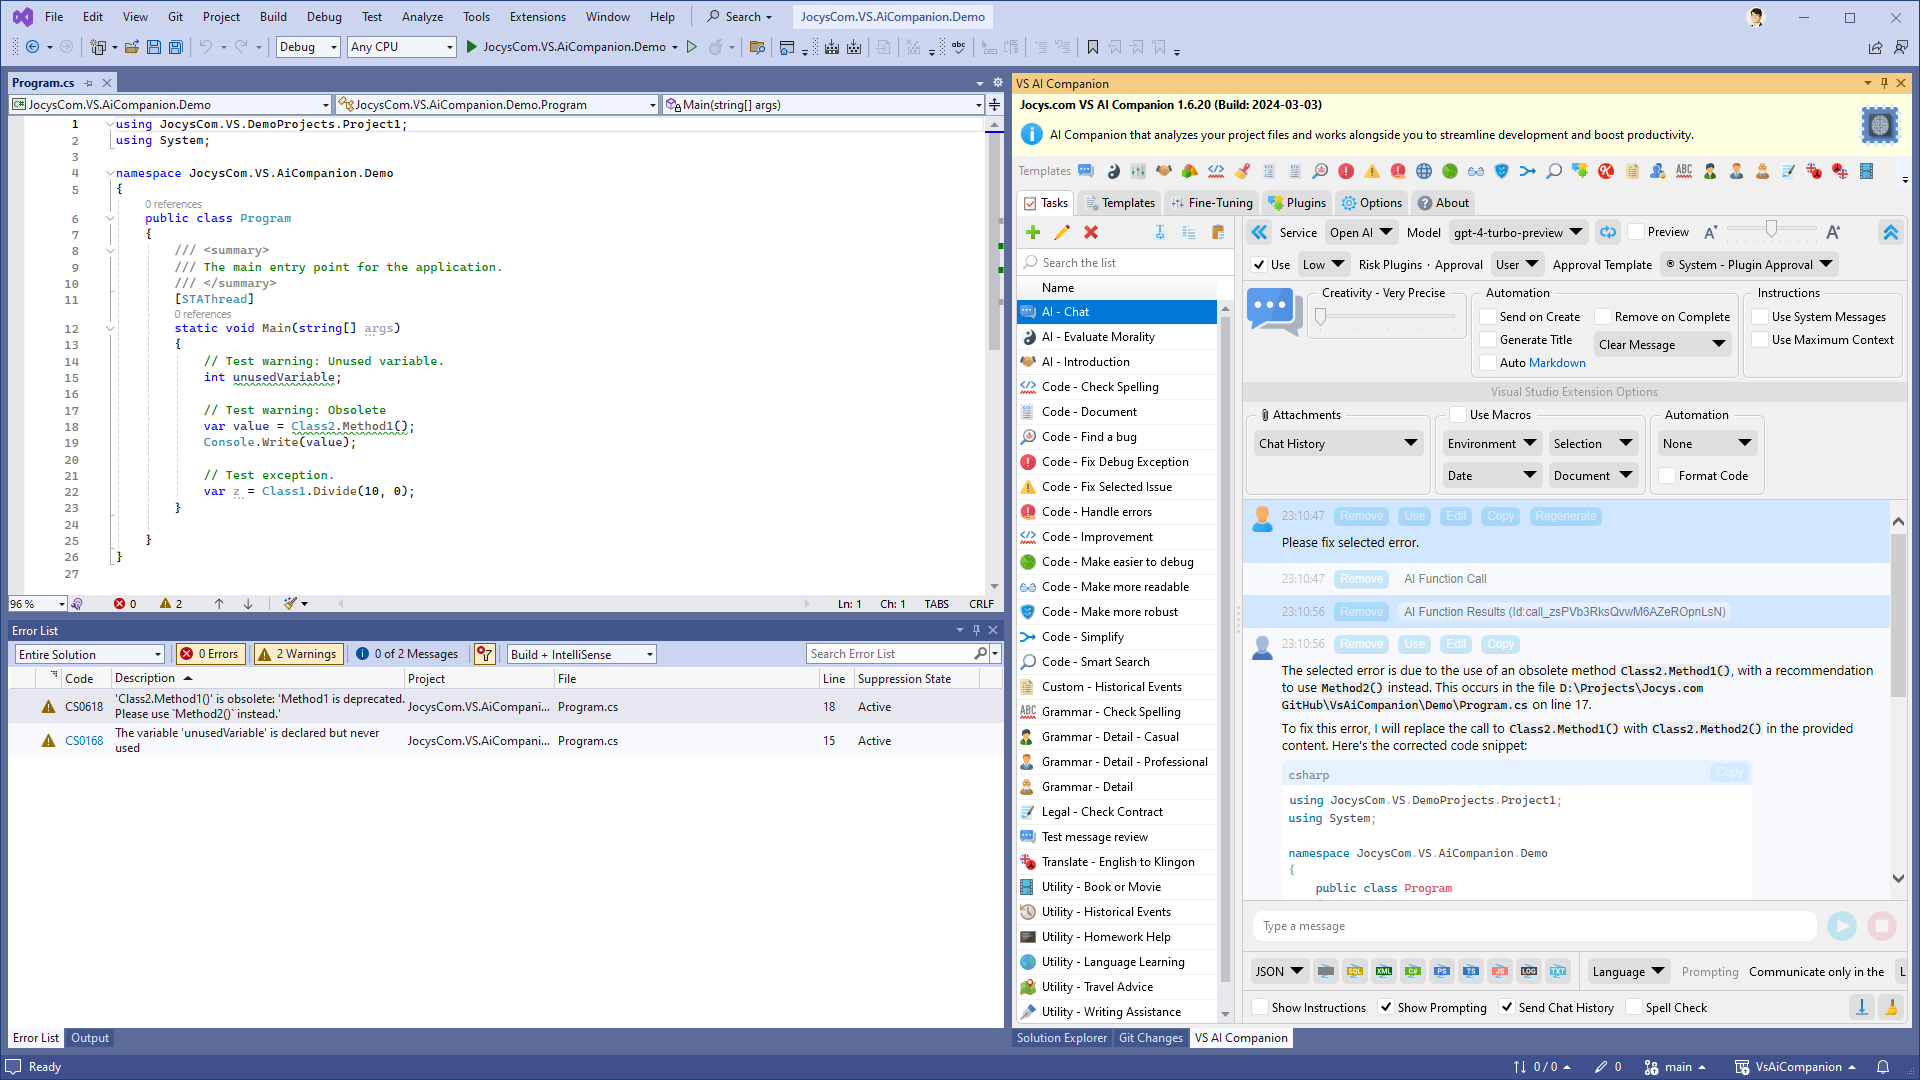Click the 2 Warnings filter in Error List
The height and width of the screenshot is (1080, 1920).
tap(297, 653)
